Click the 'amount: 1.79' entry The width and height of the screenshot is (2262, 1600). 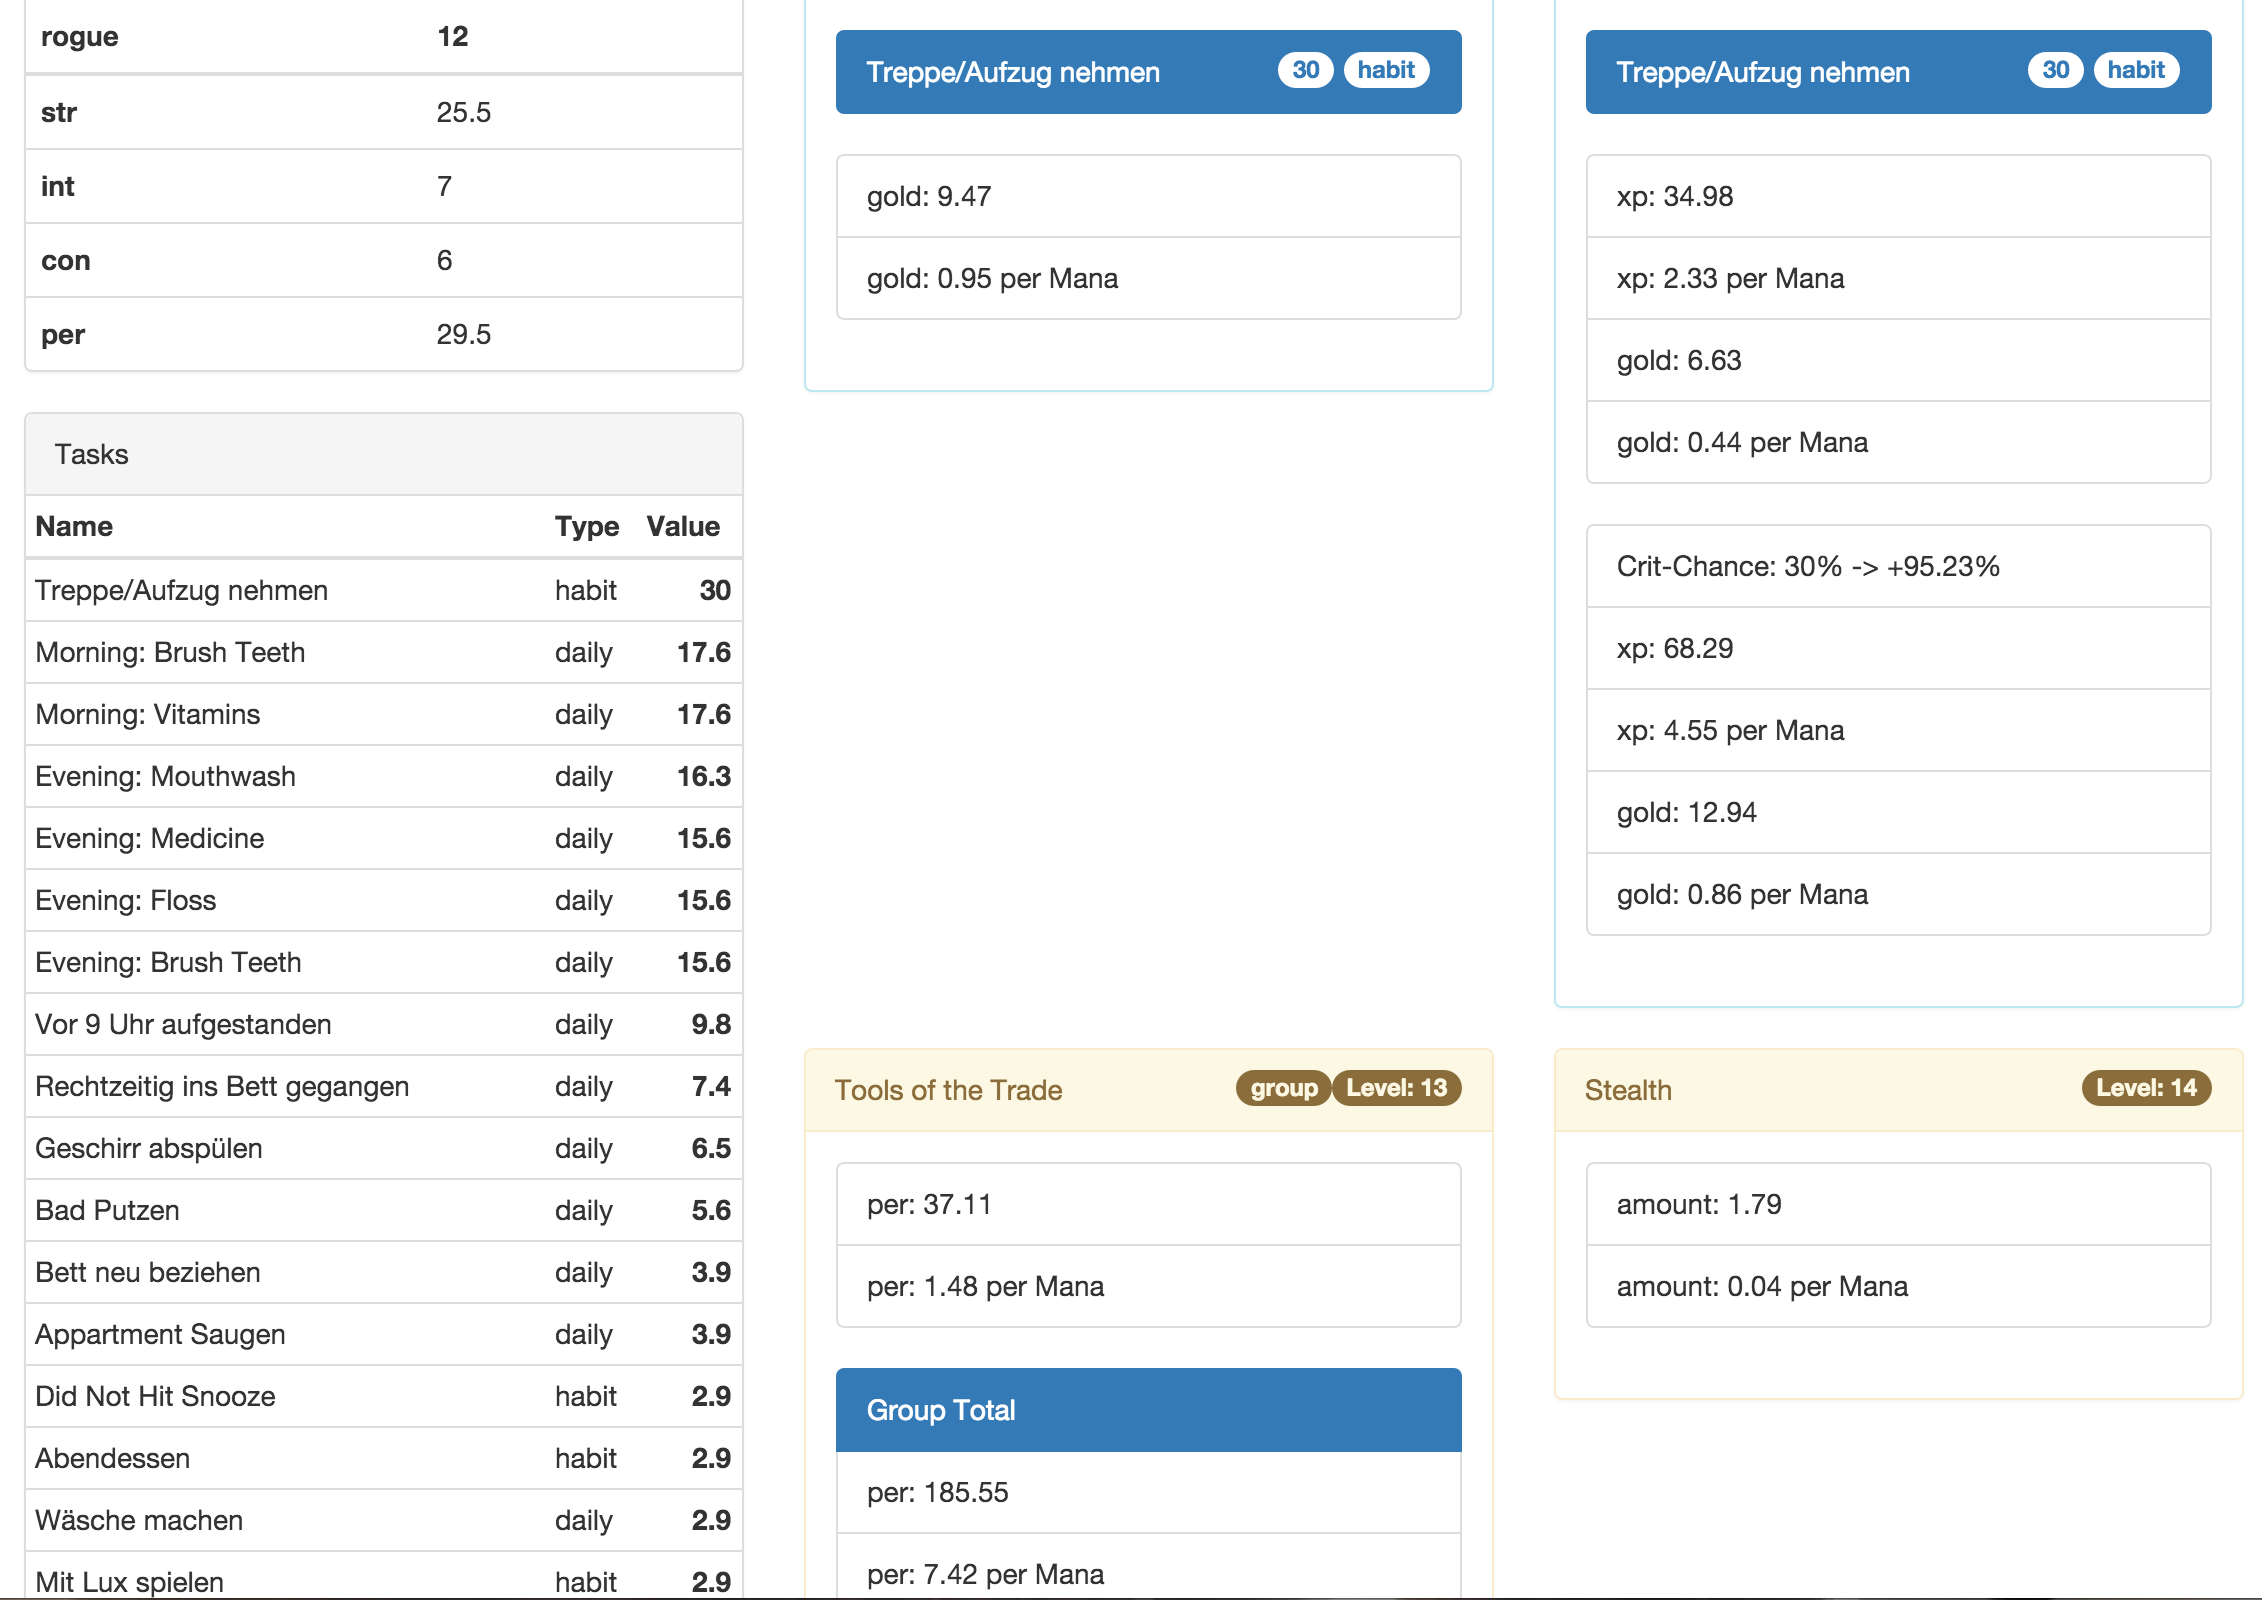(1898, 1204)
